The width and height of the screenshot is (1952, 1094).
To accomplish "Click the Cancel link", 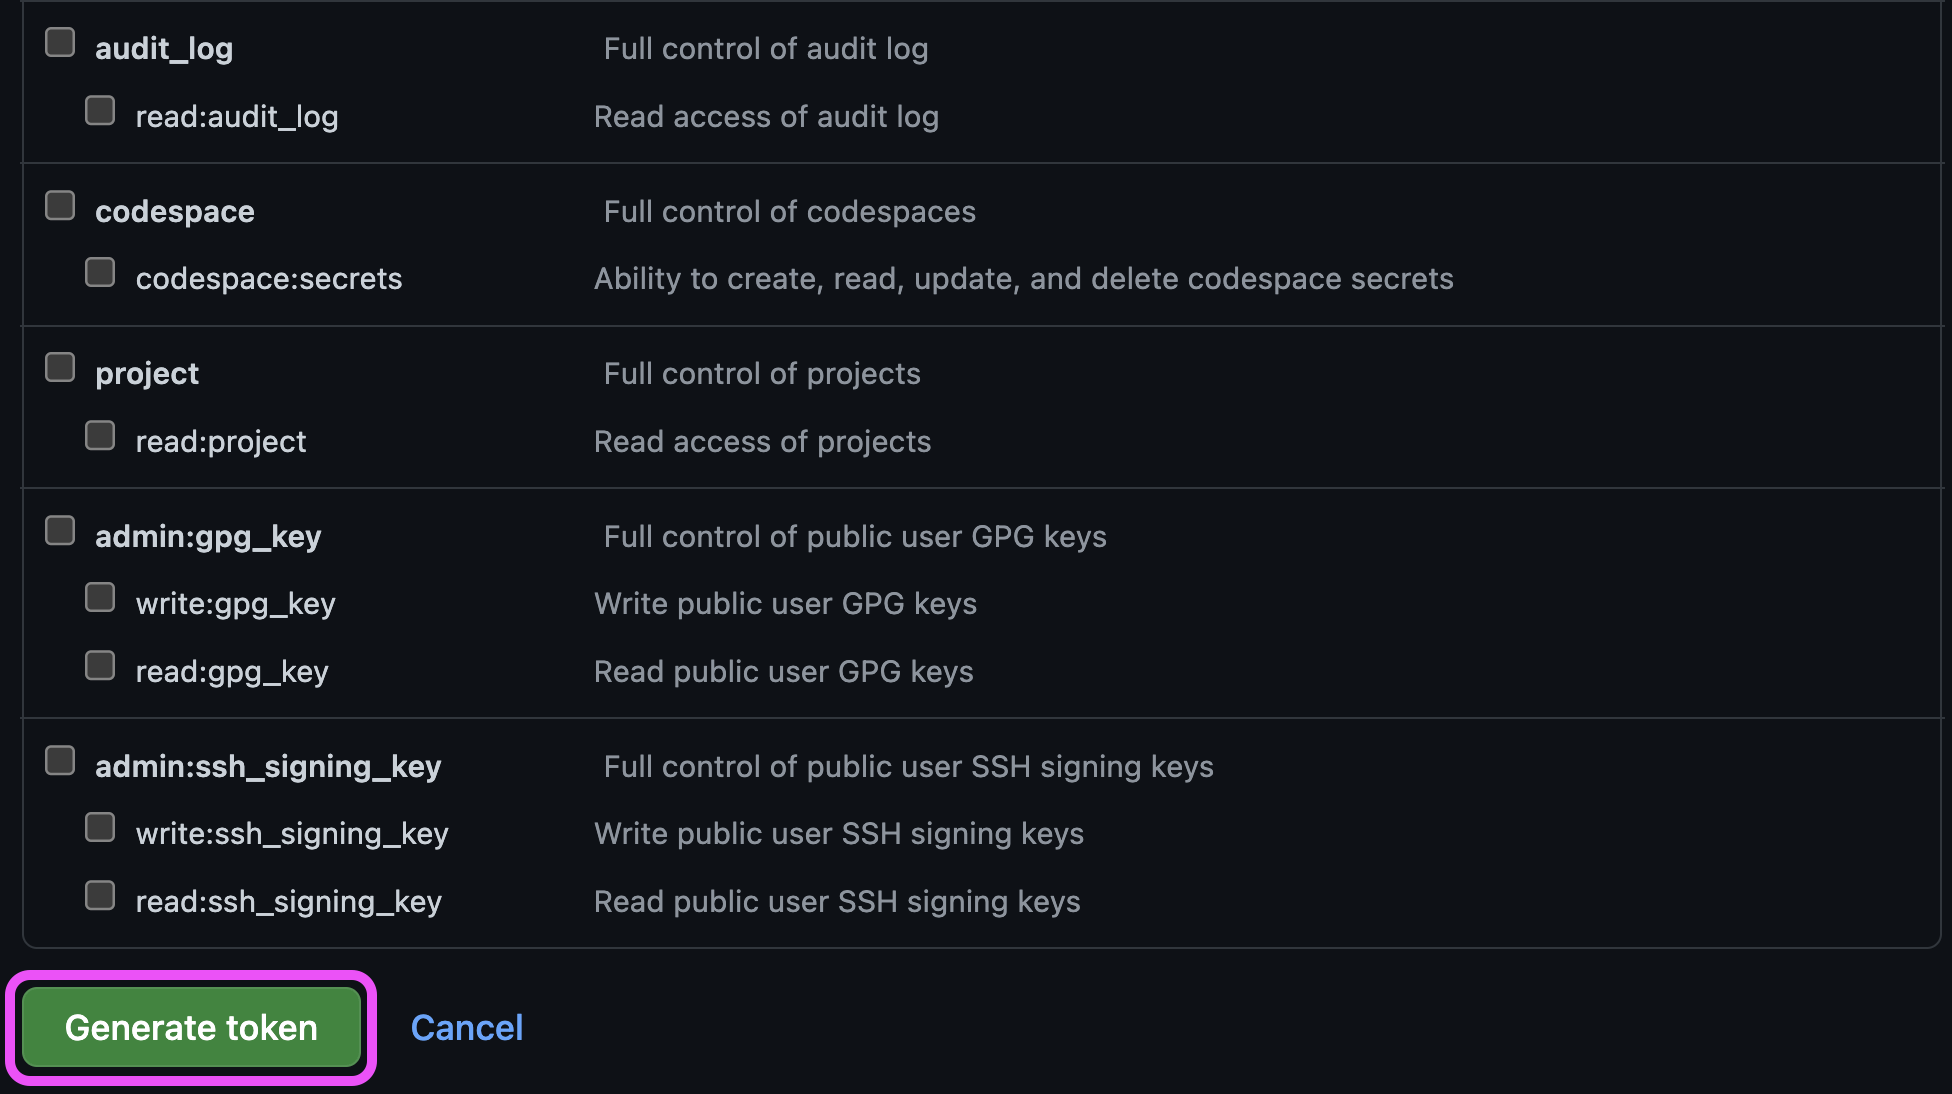I will 467,1027.
